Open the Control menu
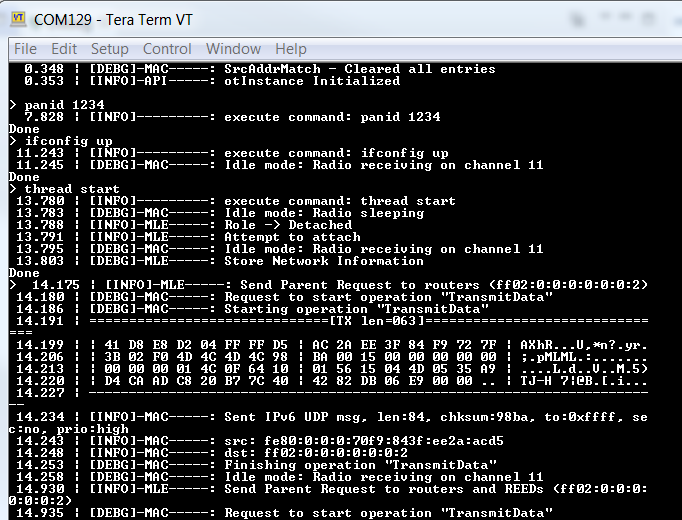This screenshot has height=520, width=682. 167,49
